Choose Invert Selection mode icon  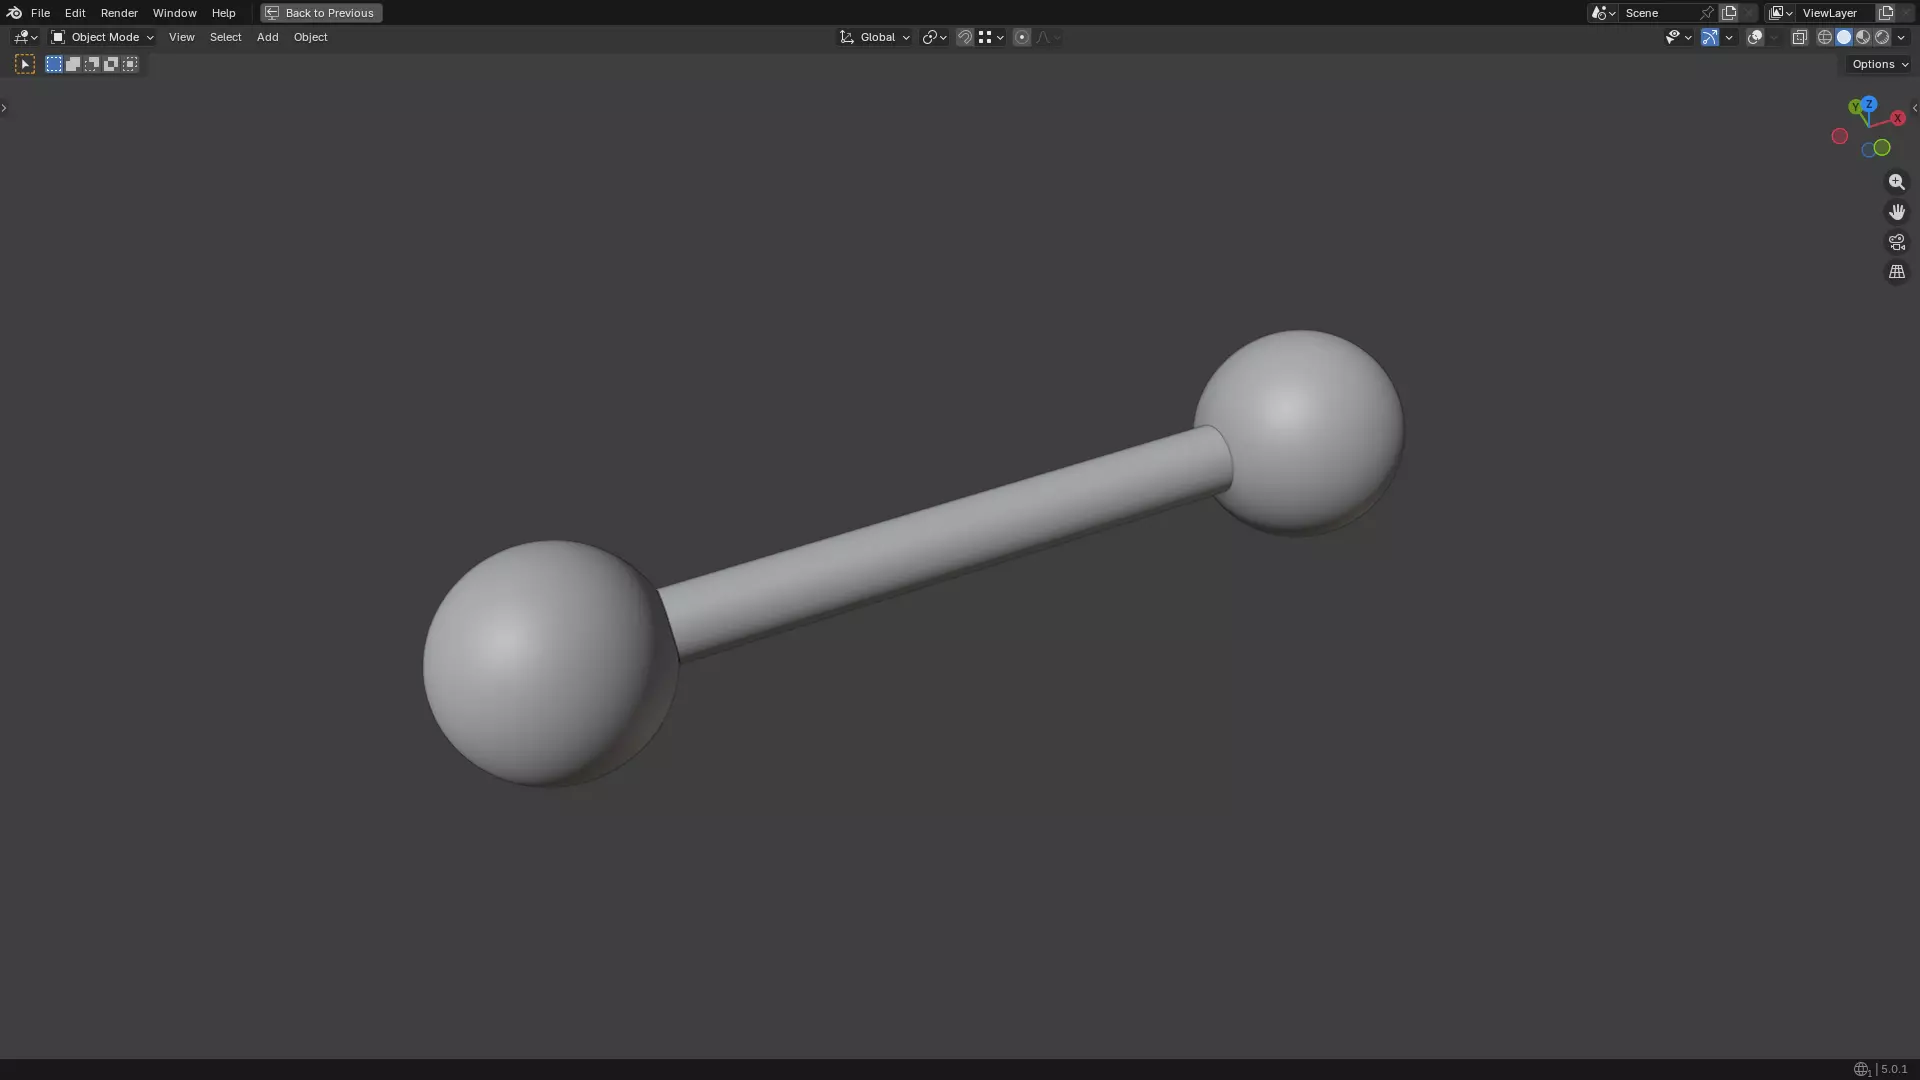click(x=111, y=64)
